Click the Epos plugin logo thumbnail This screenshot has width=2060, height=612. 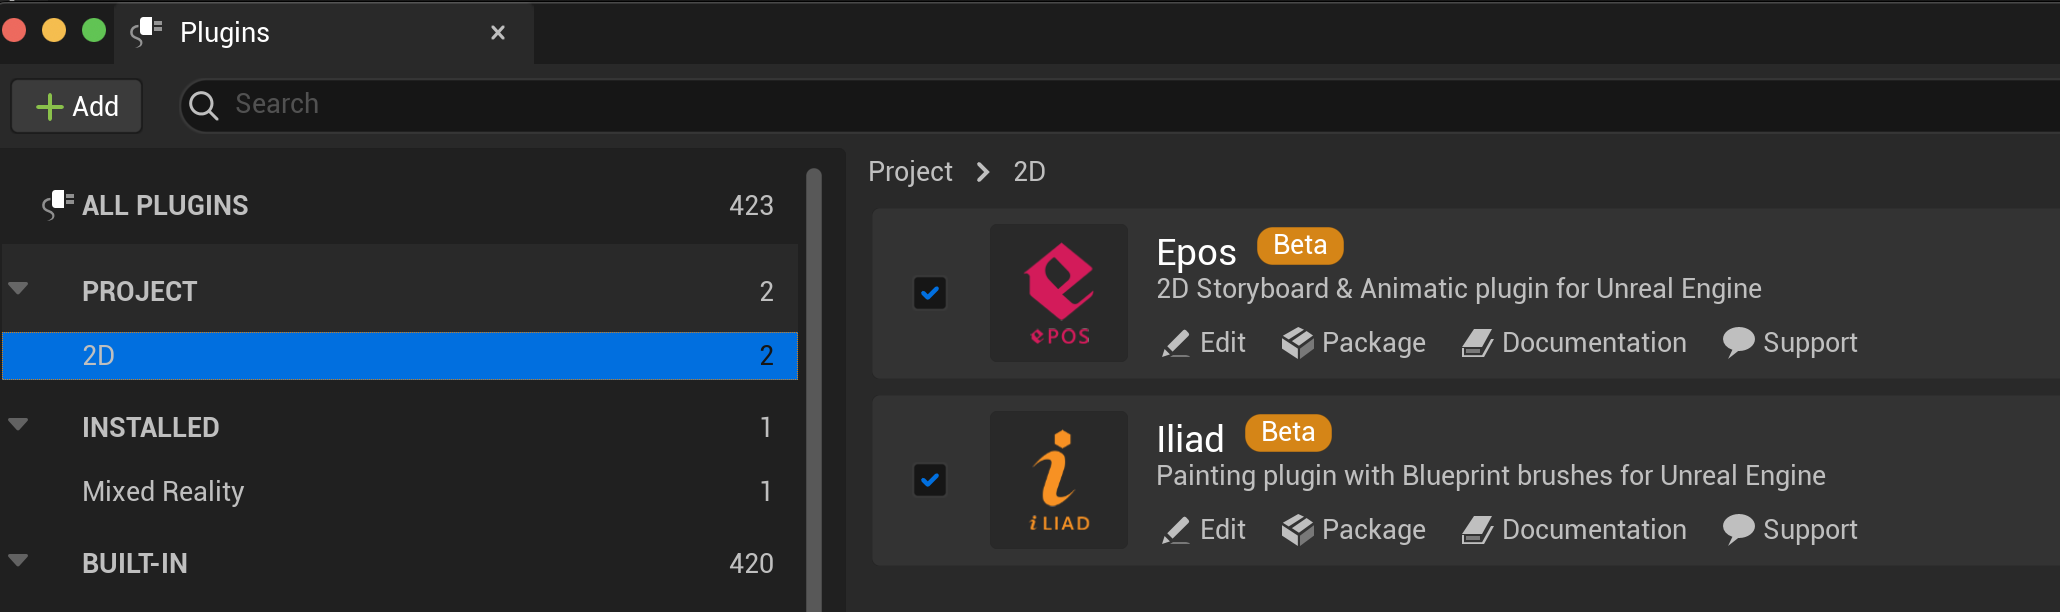[1059, 293]
